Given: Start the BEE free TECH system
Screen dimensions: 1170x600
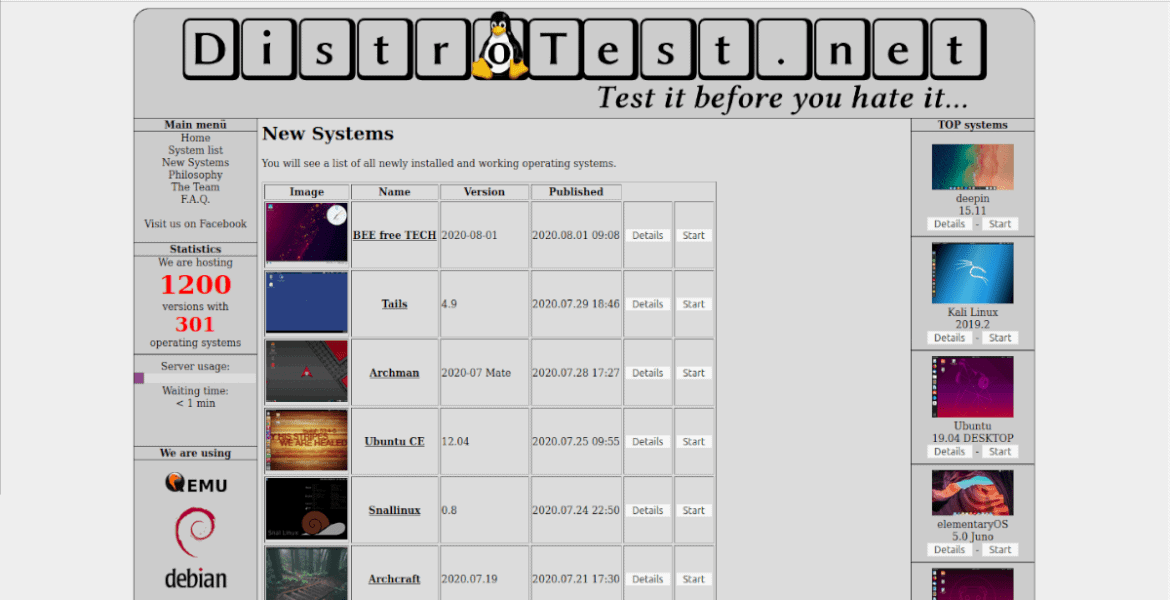Looking at the screenshot, I should 693,235.
